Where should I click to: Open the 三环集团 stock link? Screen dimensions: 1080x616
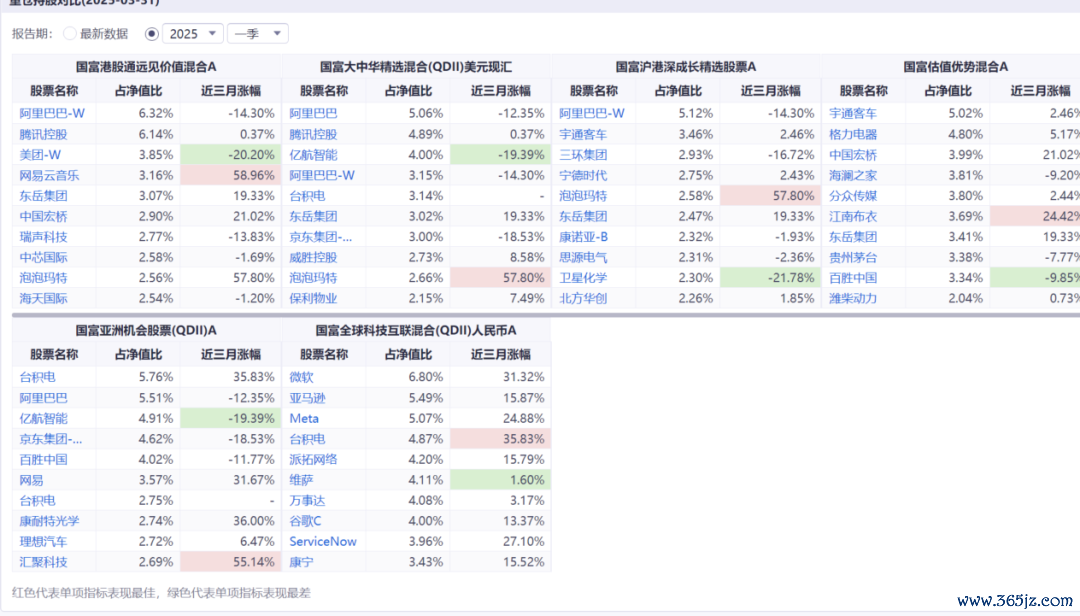[x=583, y=155]
